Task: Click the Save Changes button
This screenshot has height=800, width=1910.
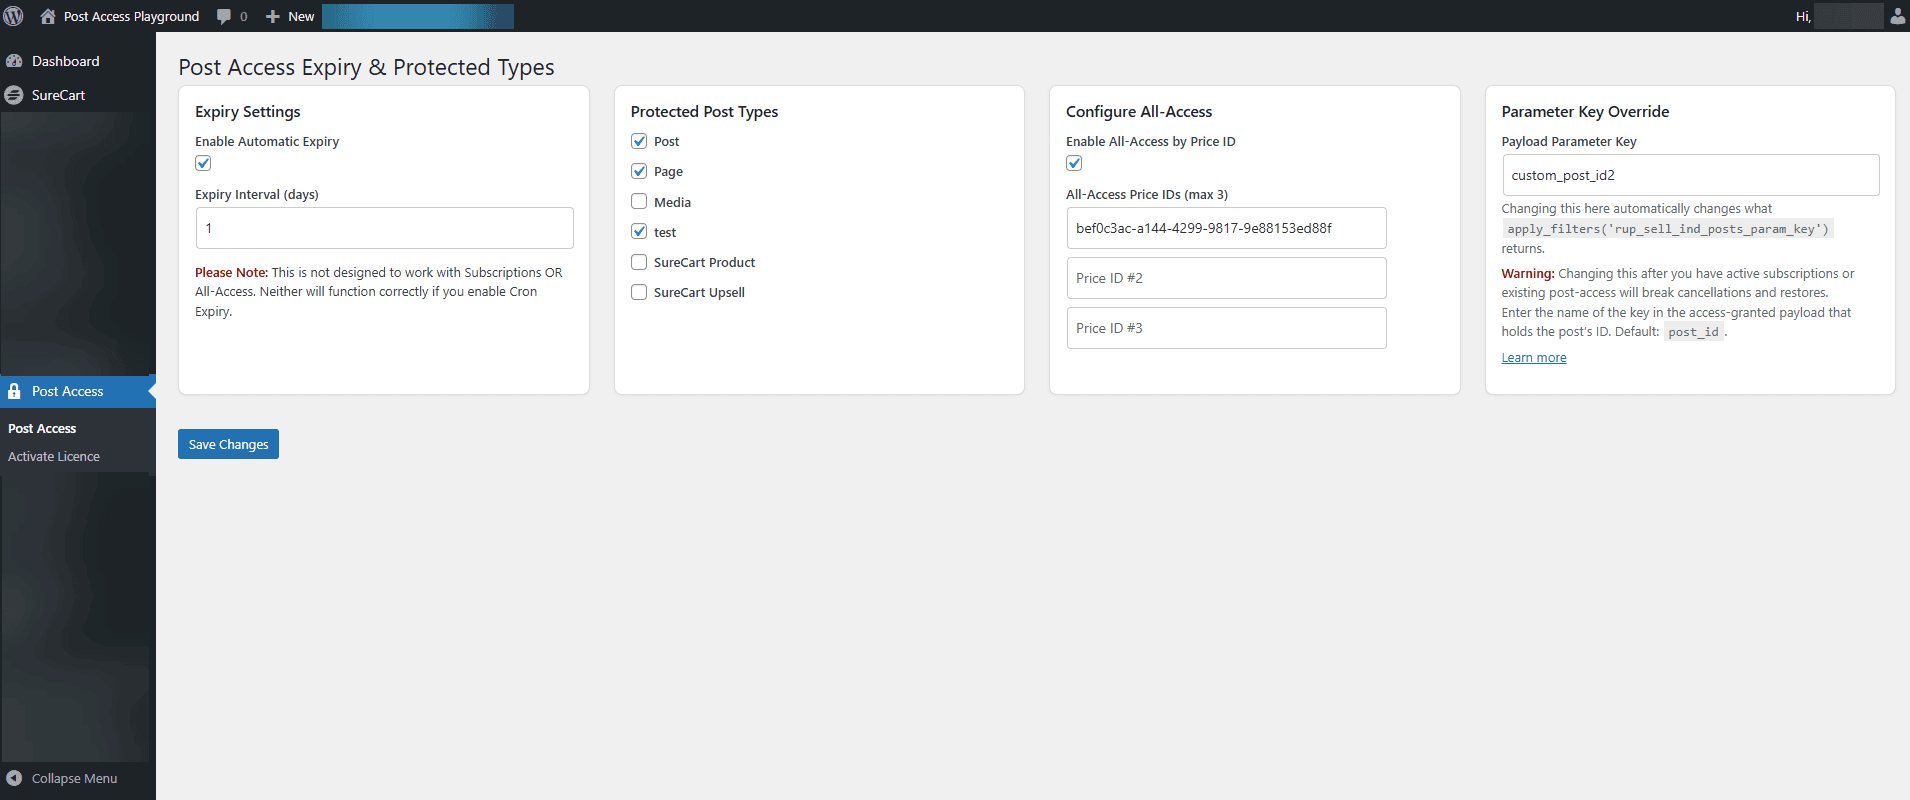Action: coord(228,444)
